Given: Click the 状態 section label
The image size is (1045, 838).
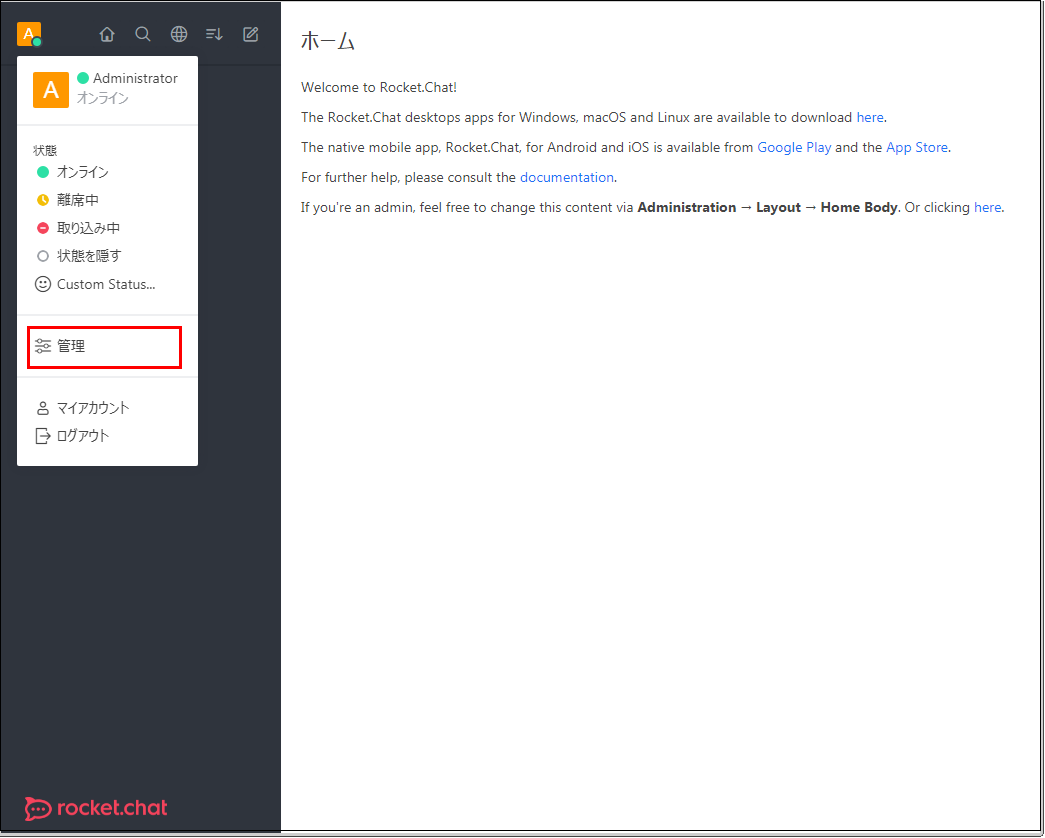Looking at the screenshot, I should pyautogui.click(x=45, y=151).
